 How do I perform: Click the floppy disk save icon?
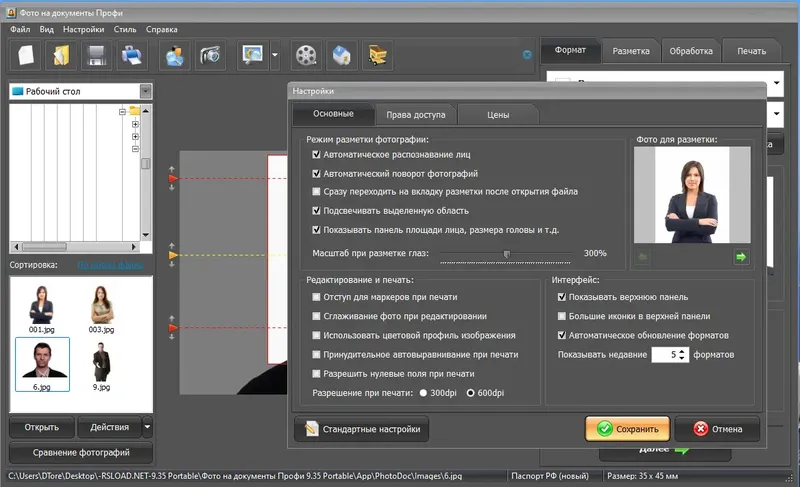pos(96,55)
